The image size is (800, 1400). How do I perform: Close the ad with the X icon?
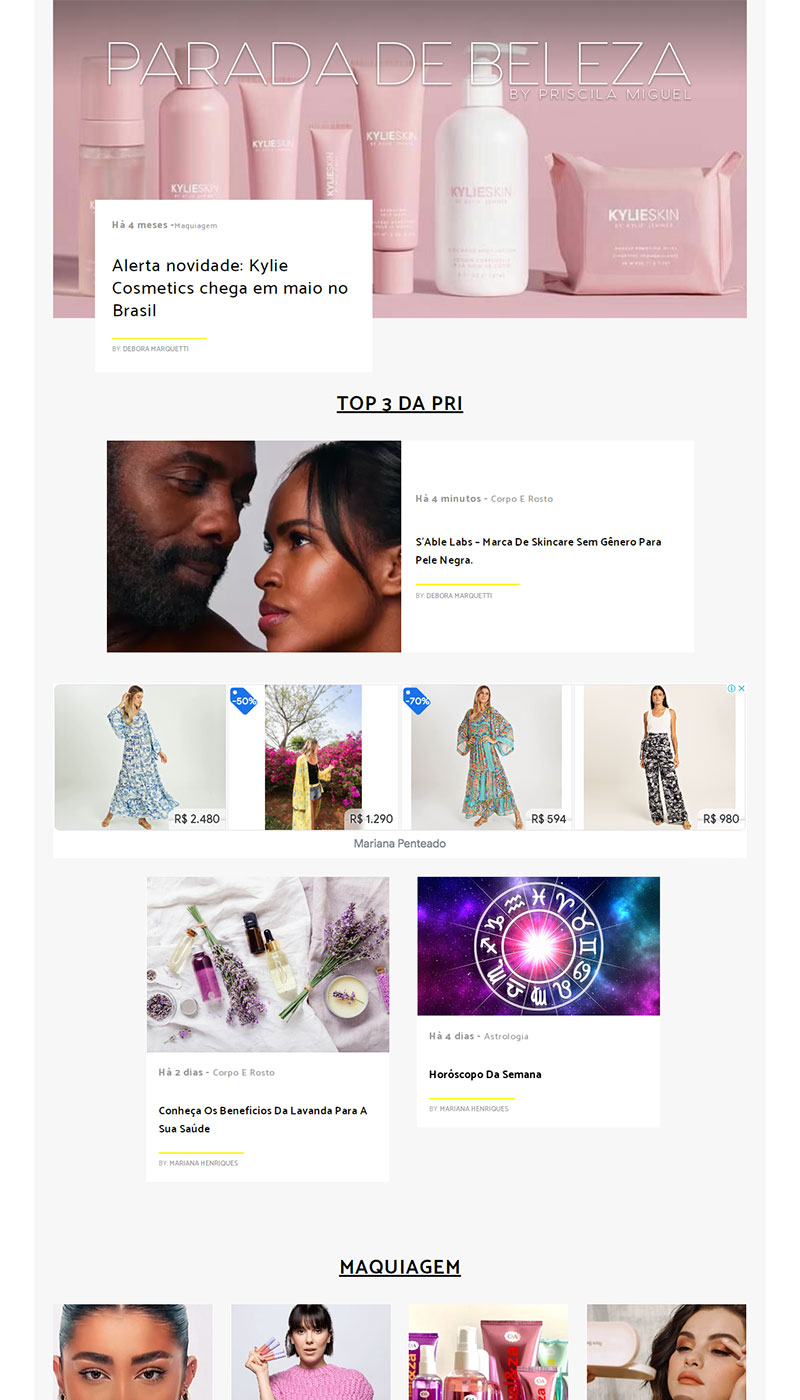pyautogui.click(x=741, y=689)
